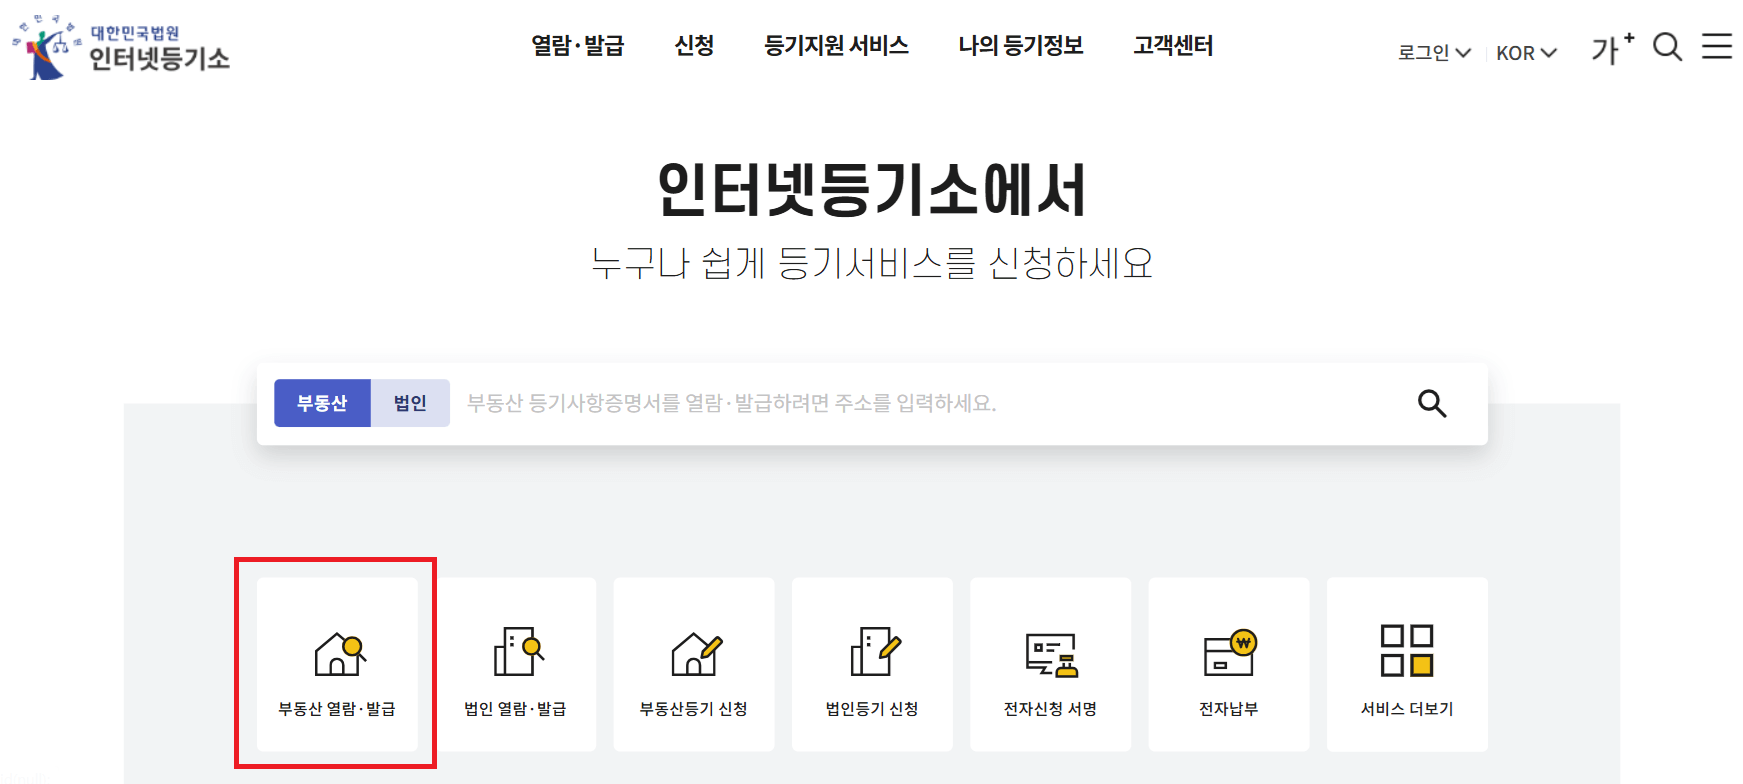This screenshot has height=784, width=1743.
Task: Open 부동산 열람·발급 house icon card
Action: 337,664
